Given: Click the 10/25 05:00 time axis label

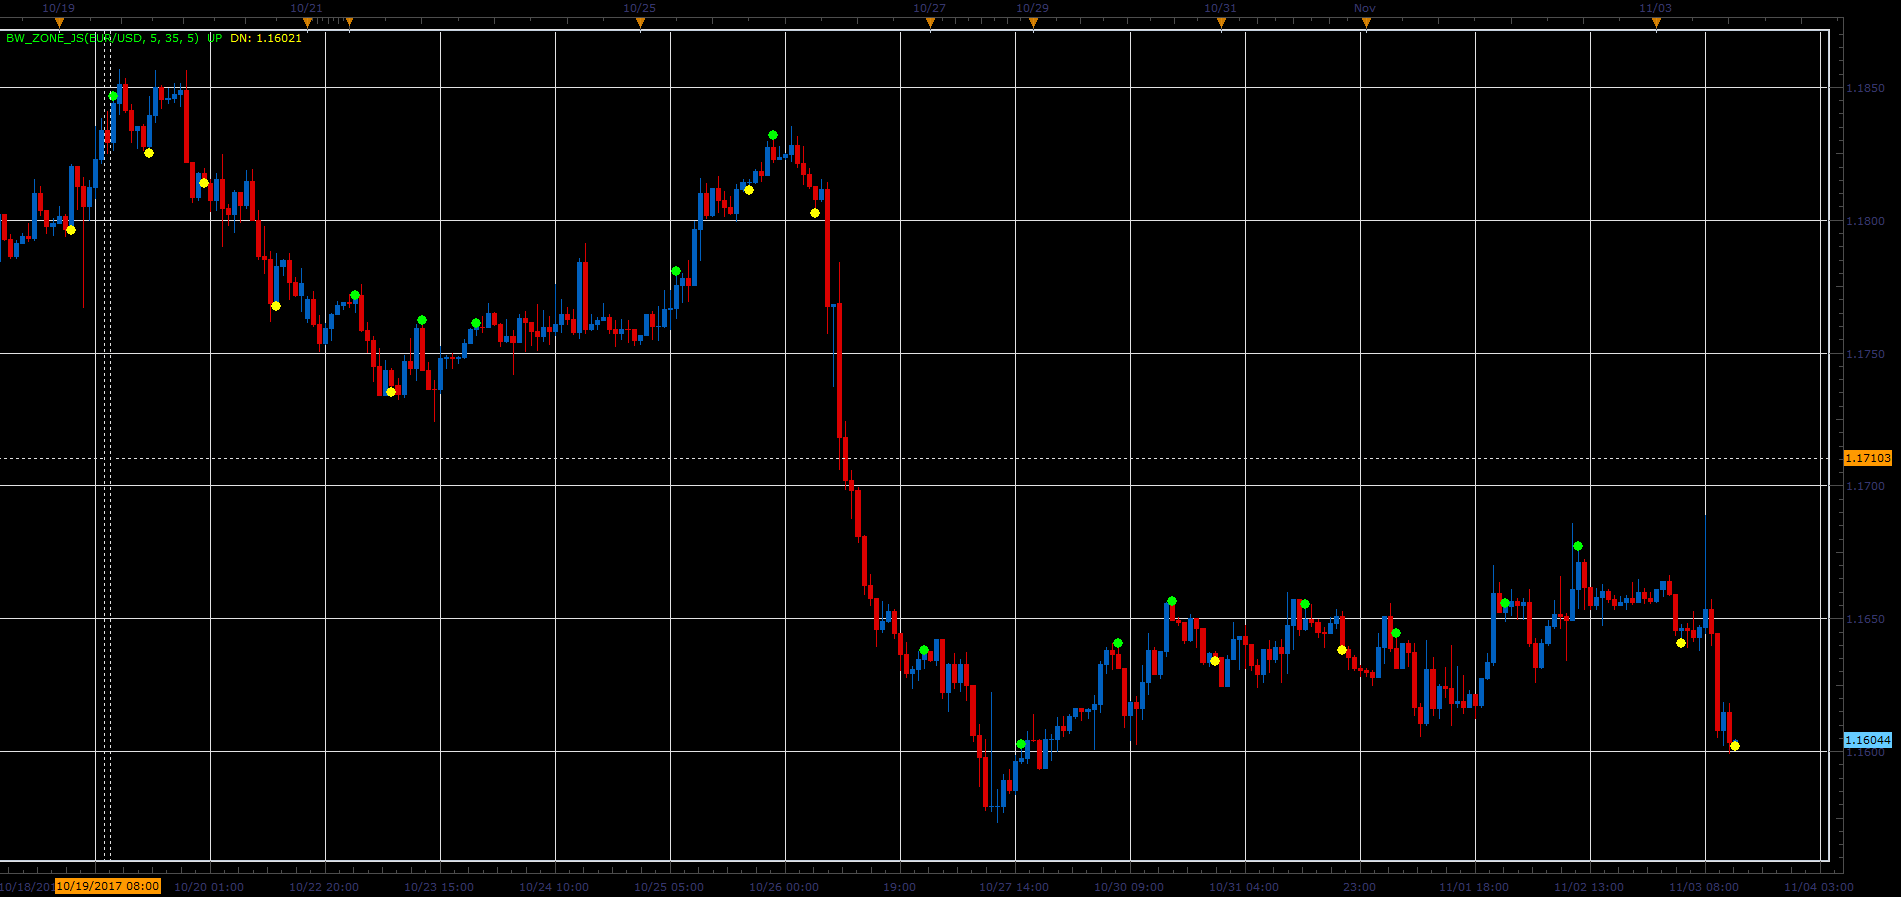Looking at the screenshot, I should [x=669, y=887].
